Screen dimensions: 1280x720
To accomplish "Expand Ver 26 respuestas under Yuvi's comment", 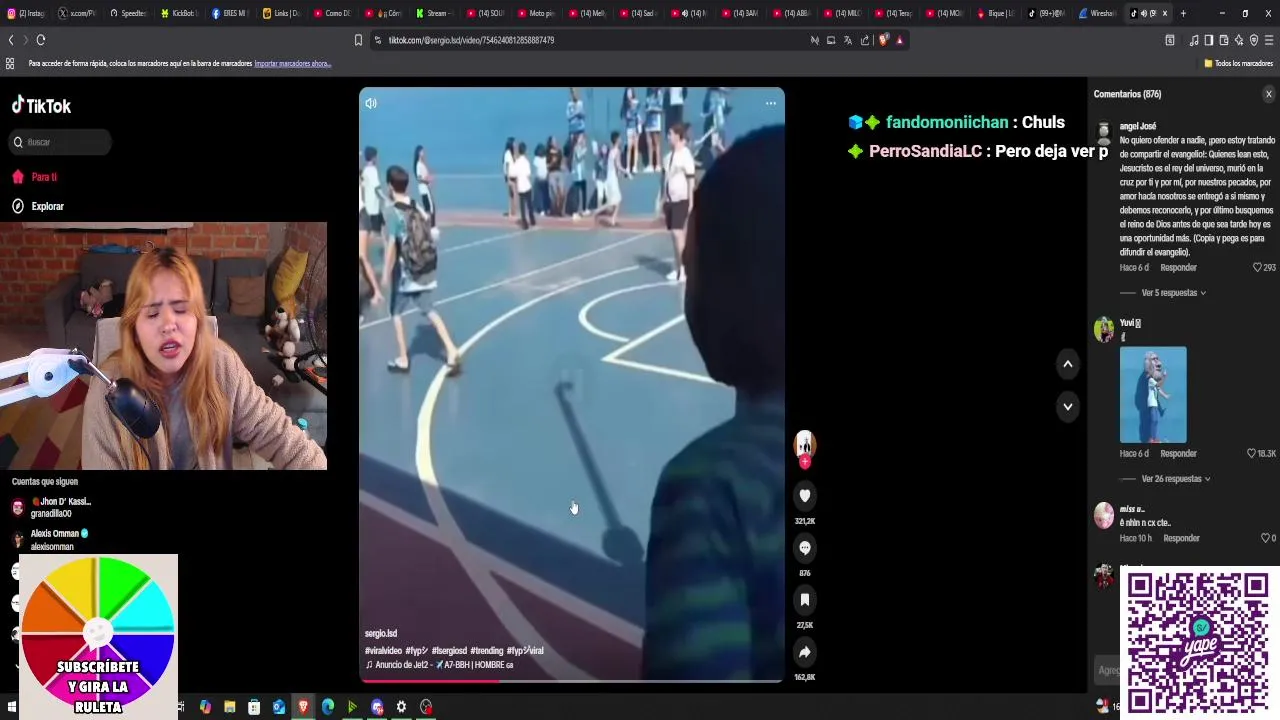I will point(1176,479).
